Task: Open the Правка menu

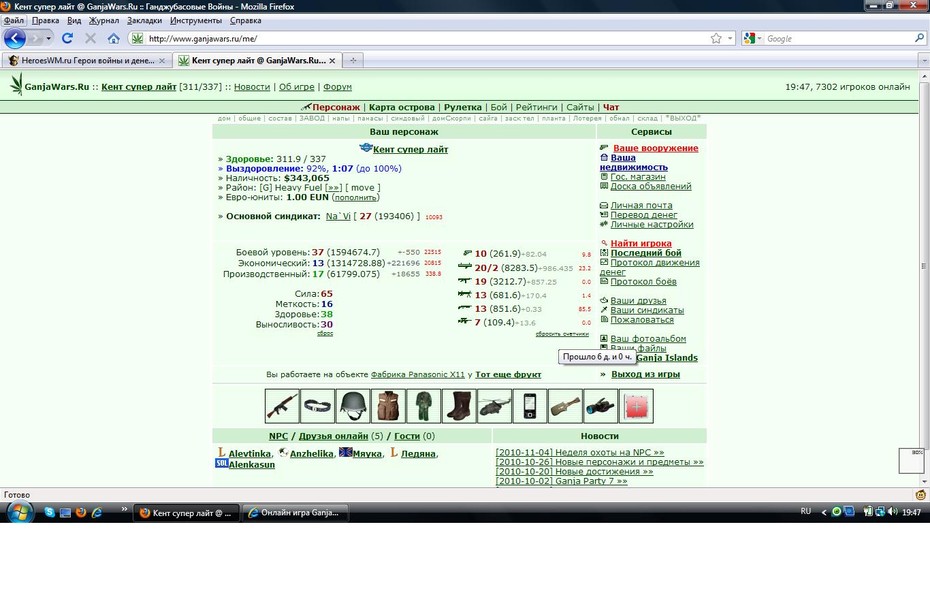Action: [x=45, y=20]
